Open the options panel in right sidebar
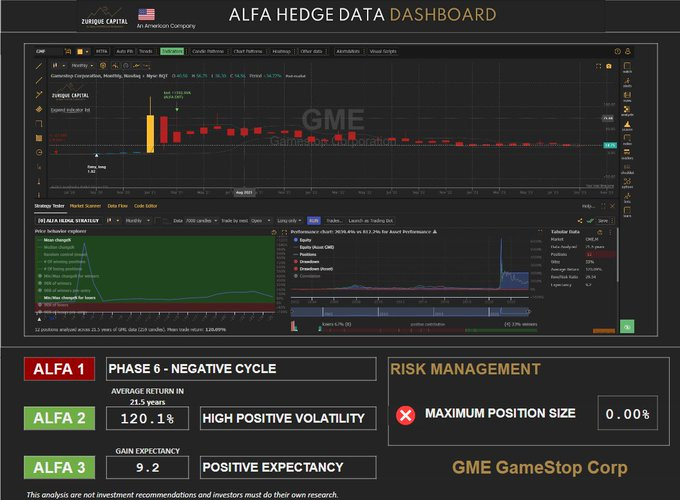This screenshot has height=500, width=680. [x=627, y=183]
